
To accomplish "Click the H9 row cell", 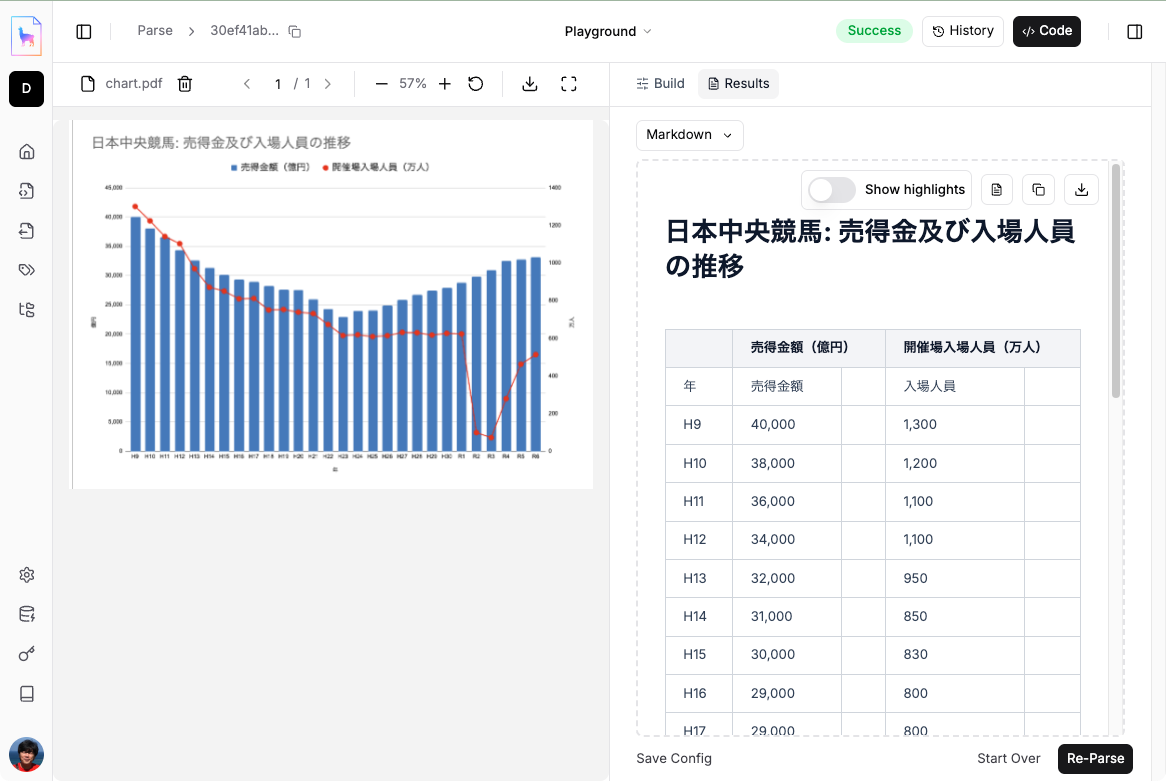I will pyautogui.click(x=699, y=425).
